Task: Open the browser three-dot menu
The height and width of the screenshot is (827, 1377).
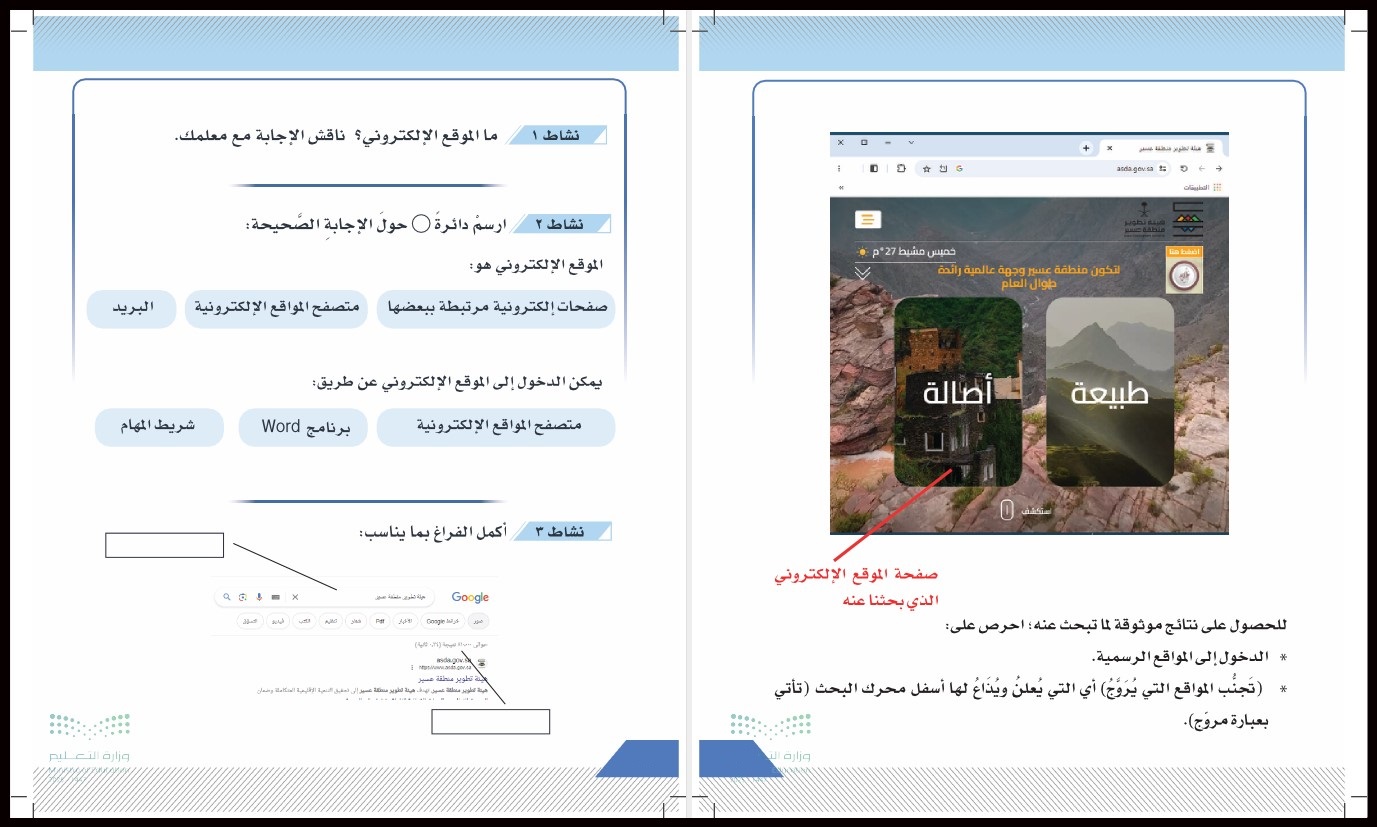Action: coord(839,168)
